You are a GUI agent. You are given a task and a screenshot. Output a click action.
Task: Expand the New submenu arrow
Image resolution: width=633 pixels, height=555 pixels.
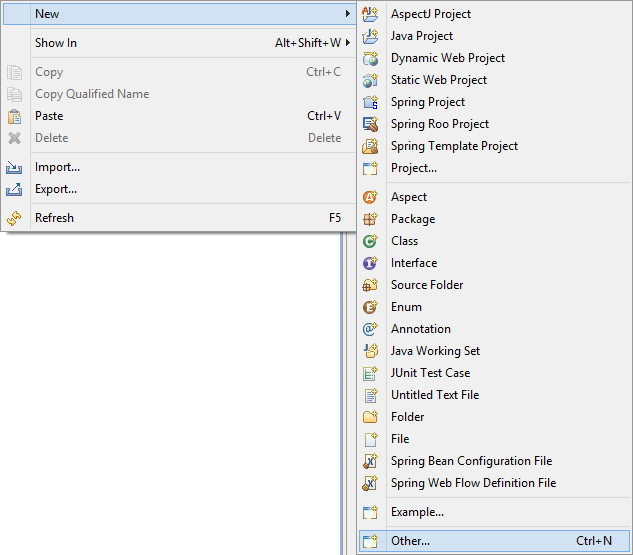[348, 14]
